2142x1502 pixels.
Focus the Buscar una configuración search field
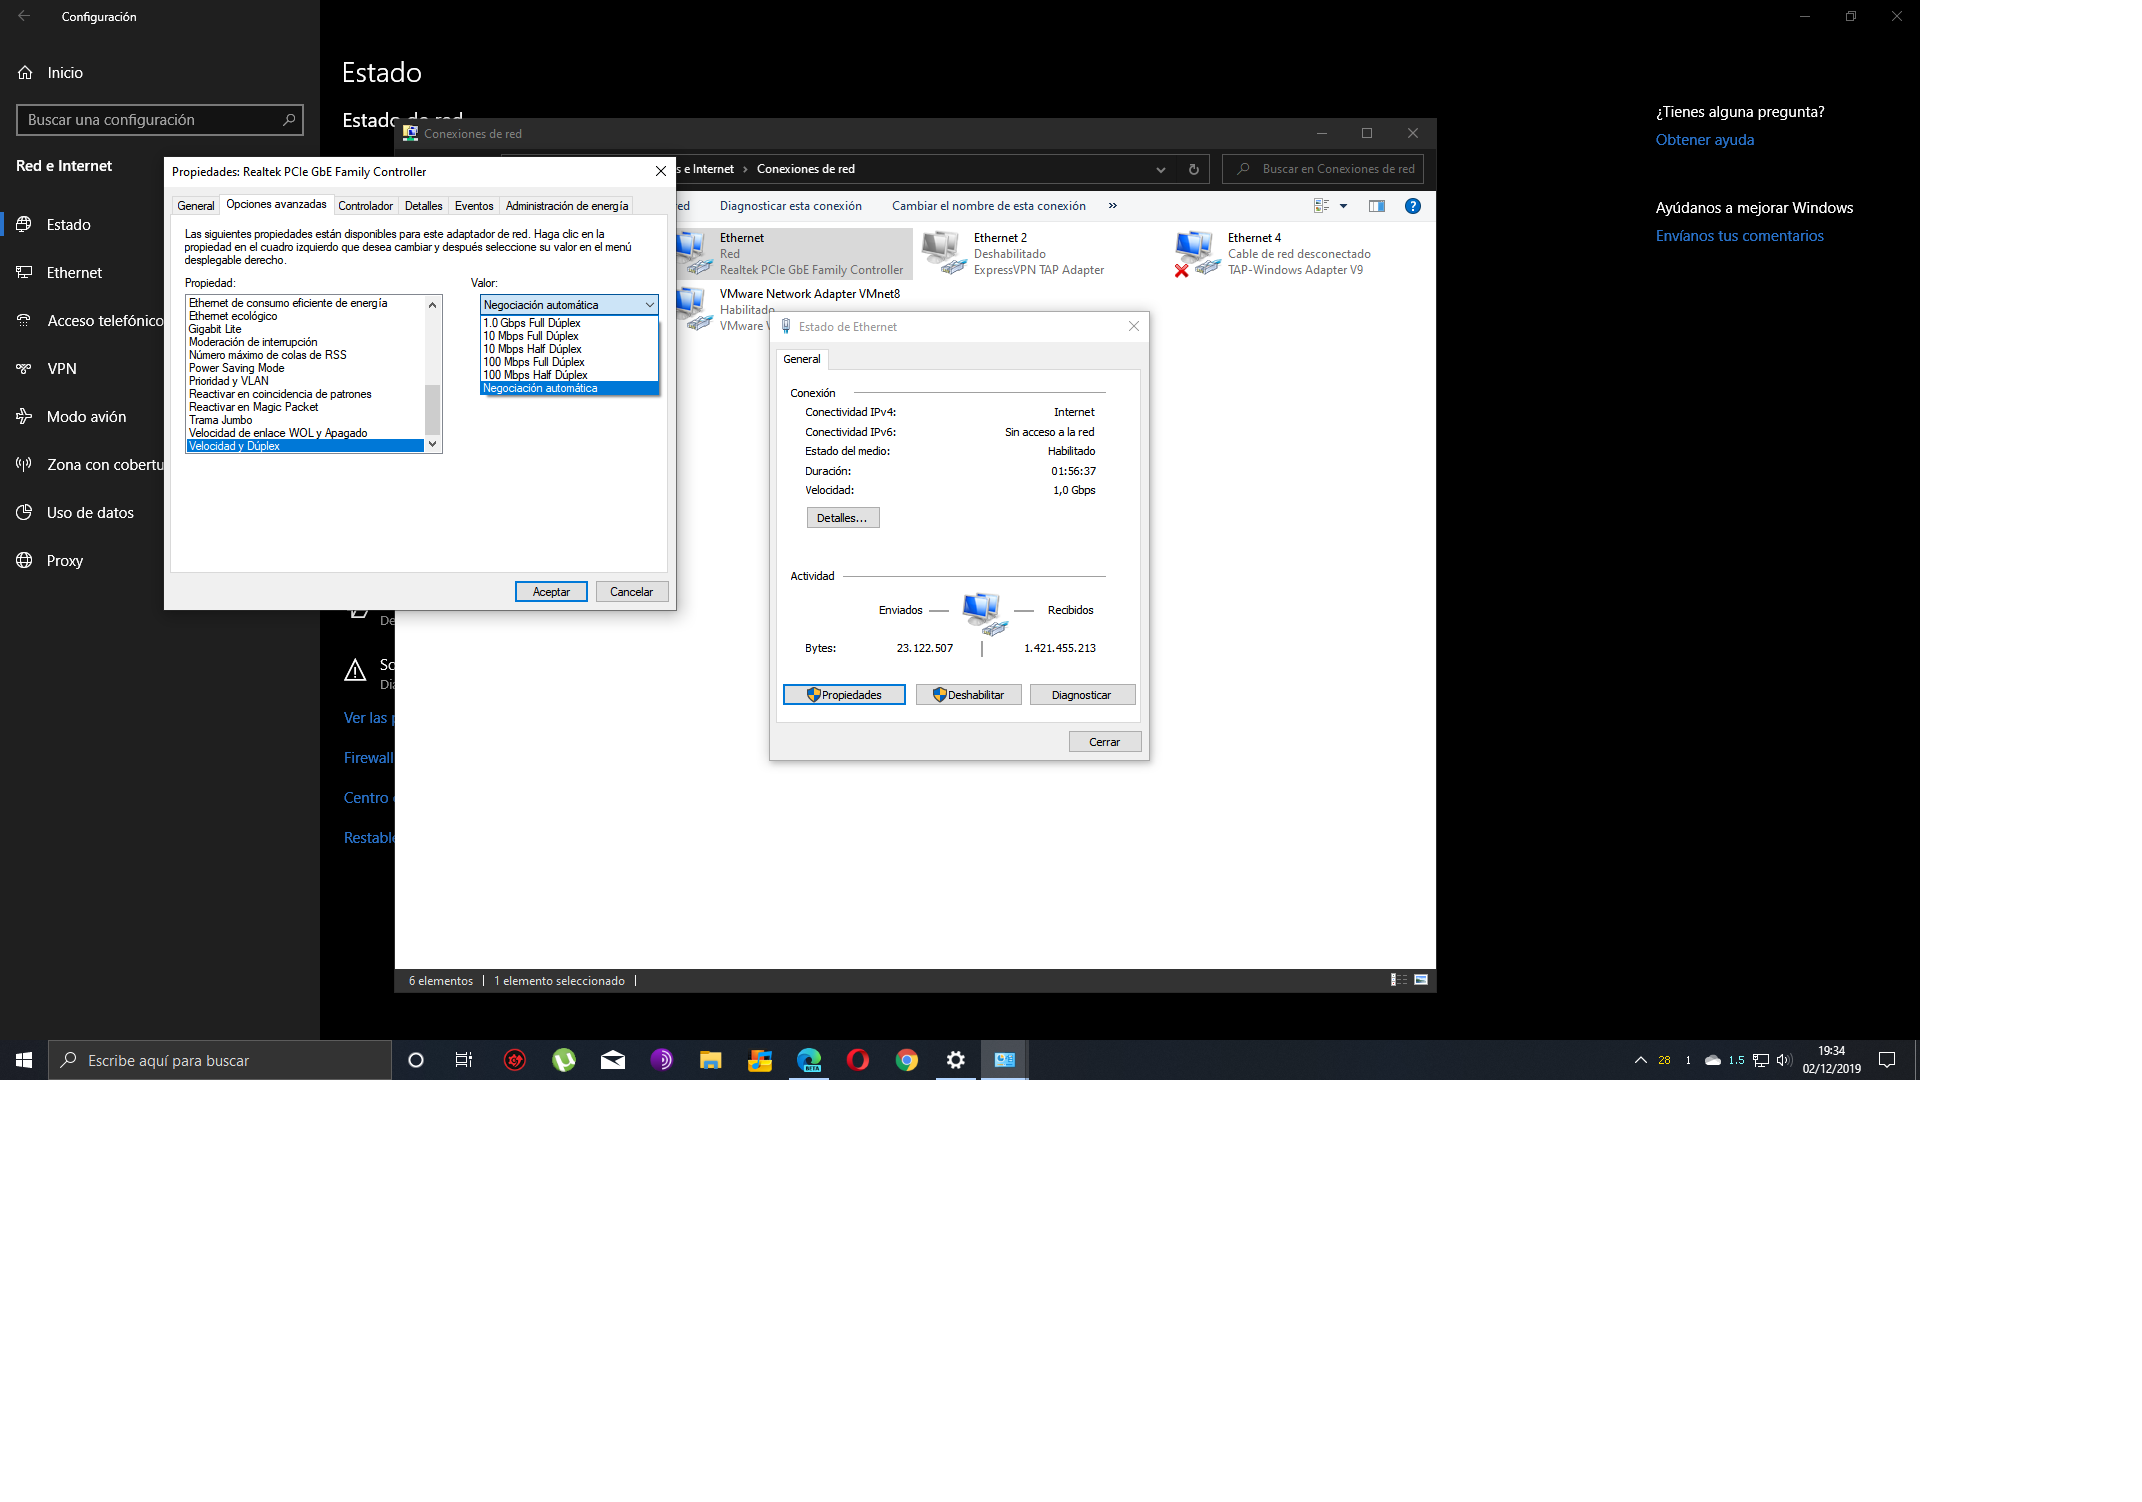160,120
